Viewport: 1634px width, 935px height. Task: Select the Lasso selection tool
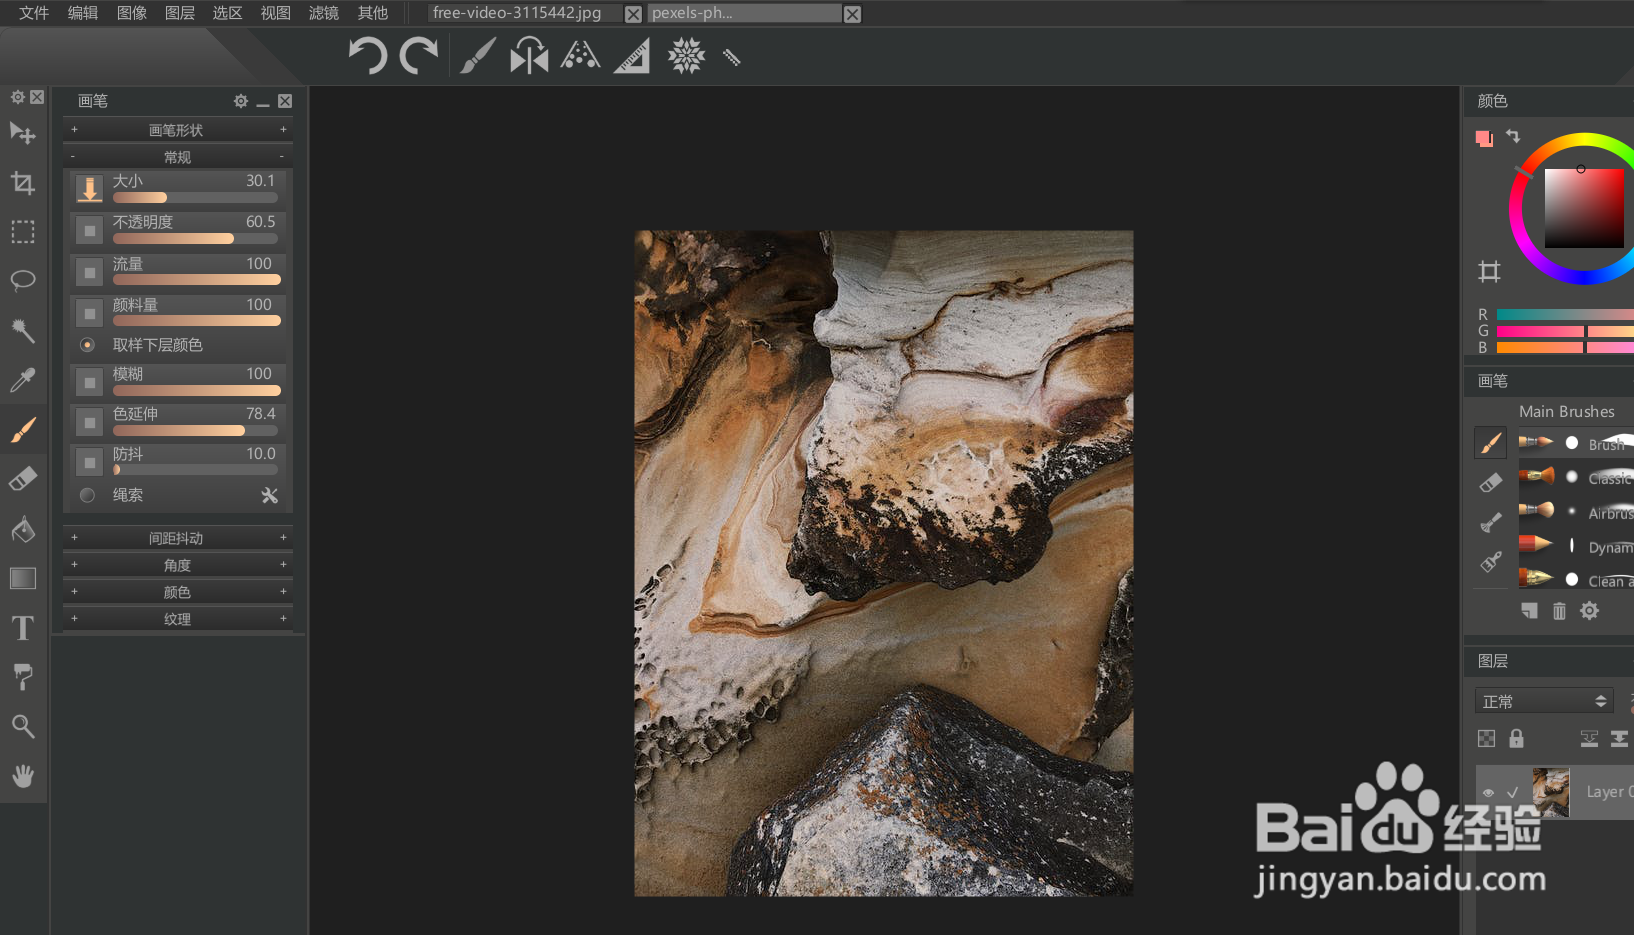23,281
